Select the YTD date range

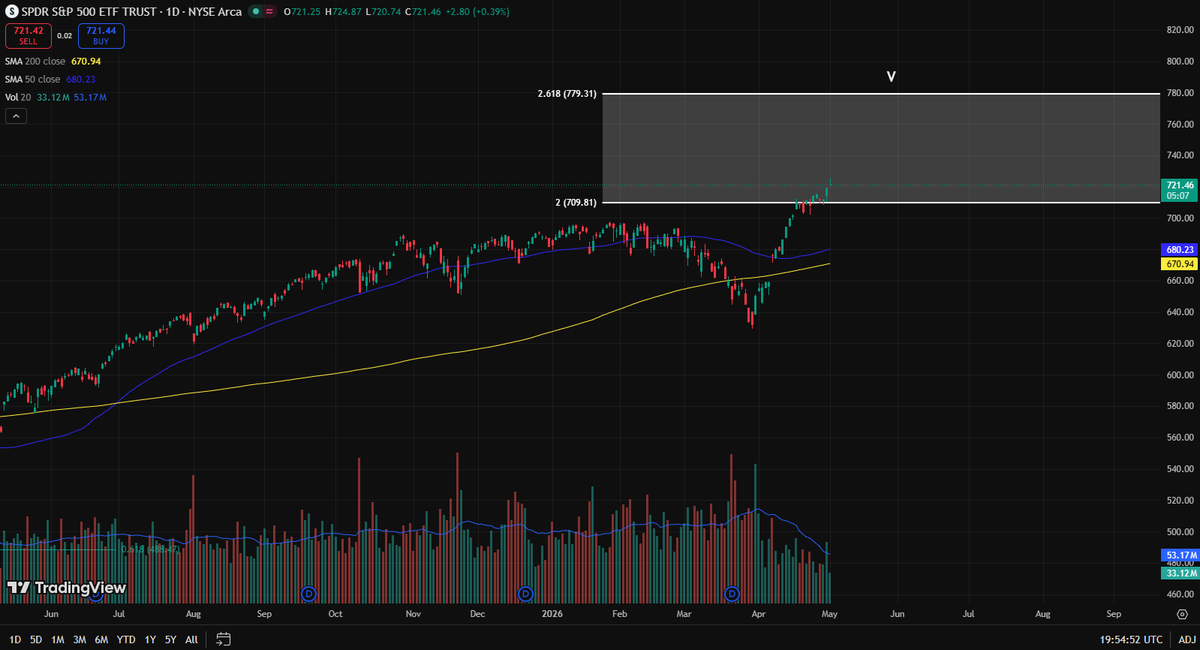[x=126, y=638]
